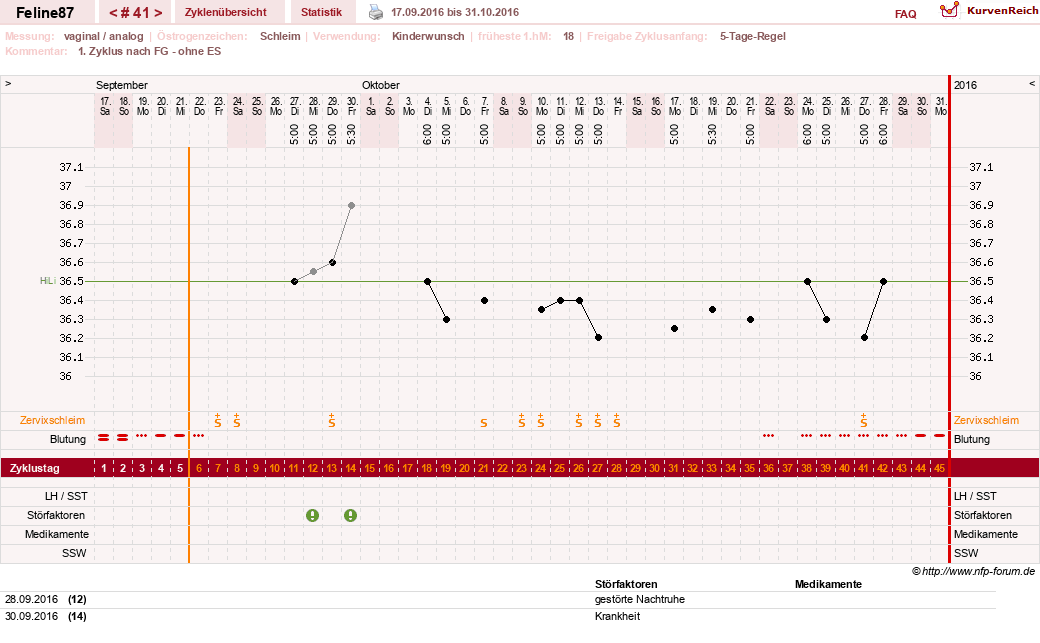The image size is (1040, 643).
Task: Click the HLi 36.5 label
Action: (x=61, y=281)
